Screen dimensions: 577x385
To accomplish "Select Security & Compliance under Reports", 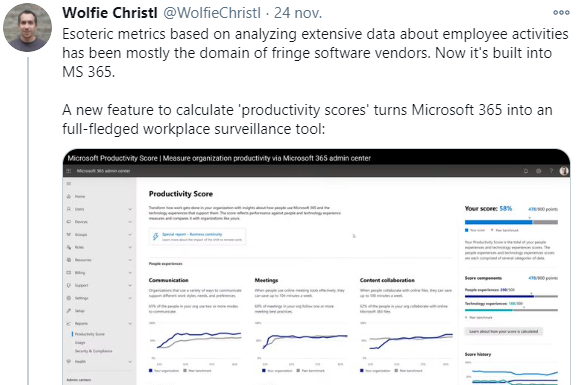I will point(93,351).
